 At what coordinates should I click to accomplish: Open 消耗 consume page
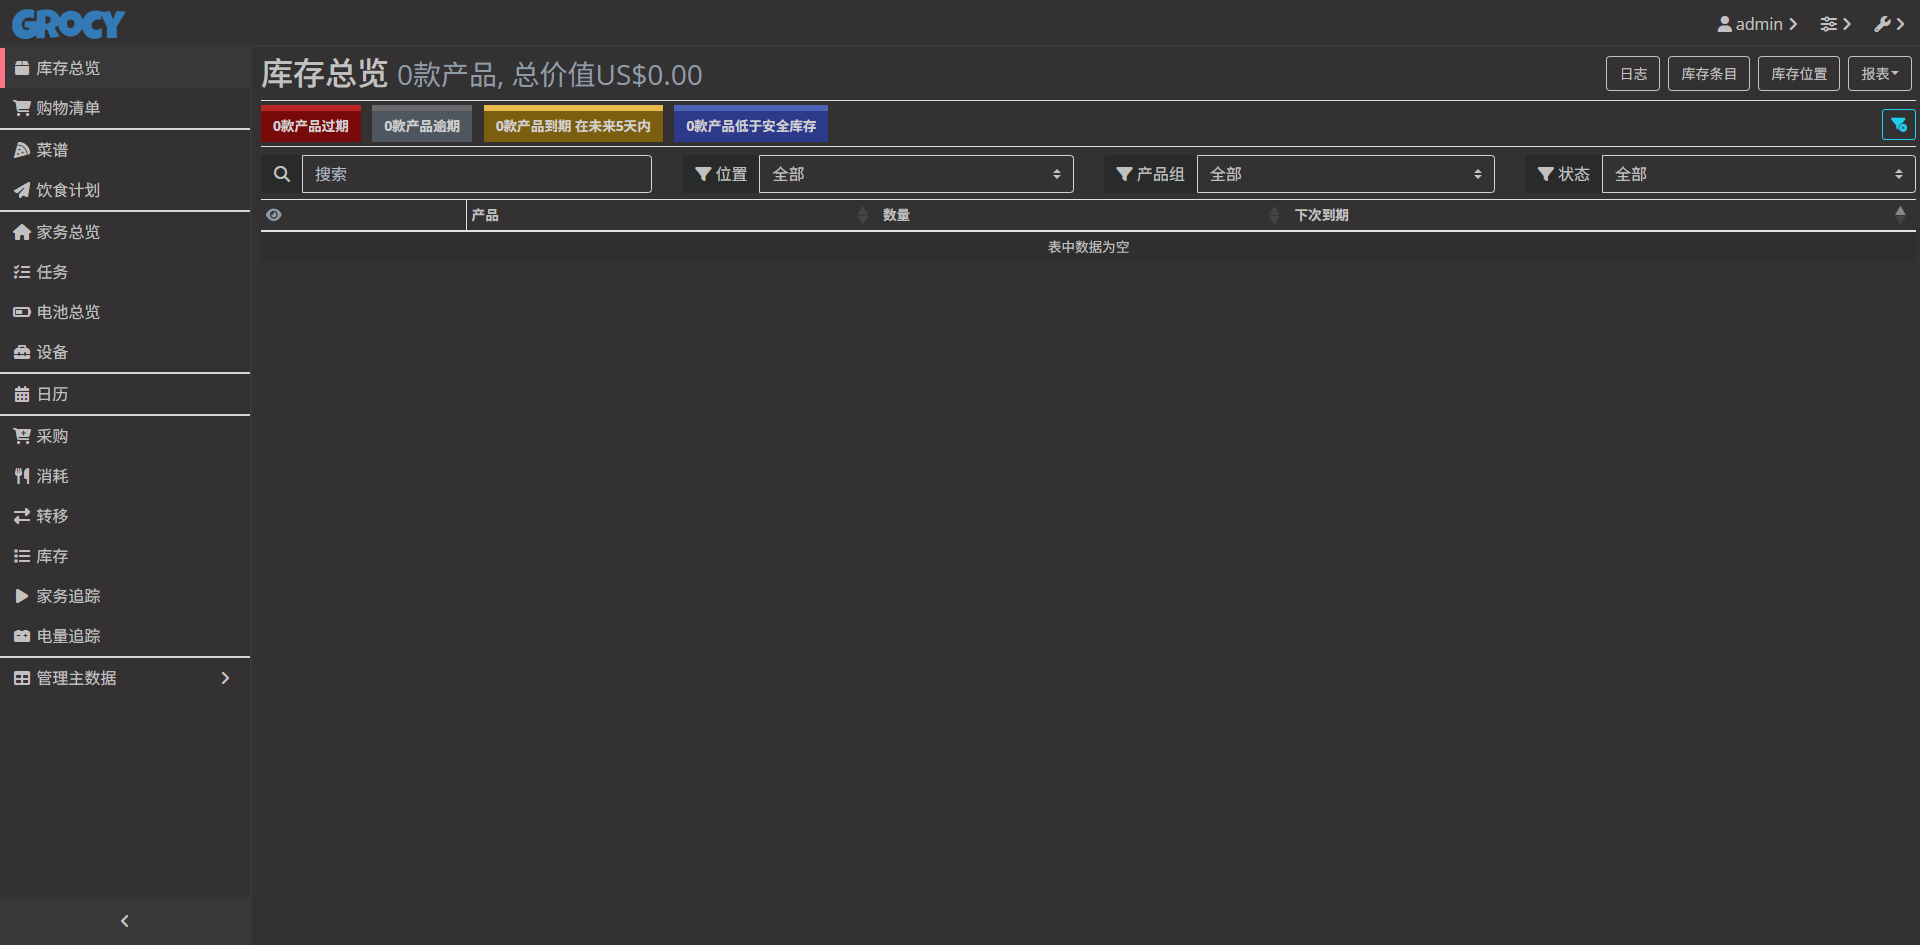(x=125, y=476)
